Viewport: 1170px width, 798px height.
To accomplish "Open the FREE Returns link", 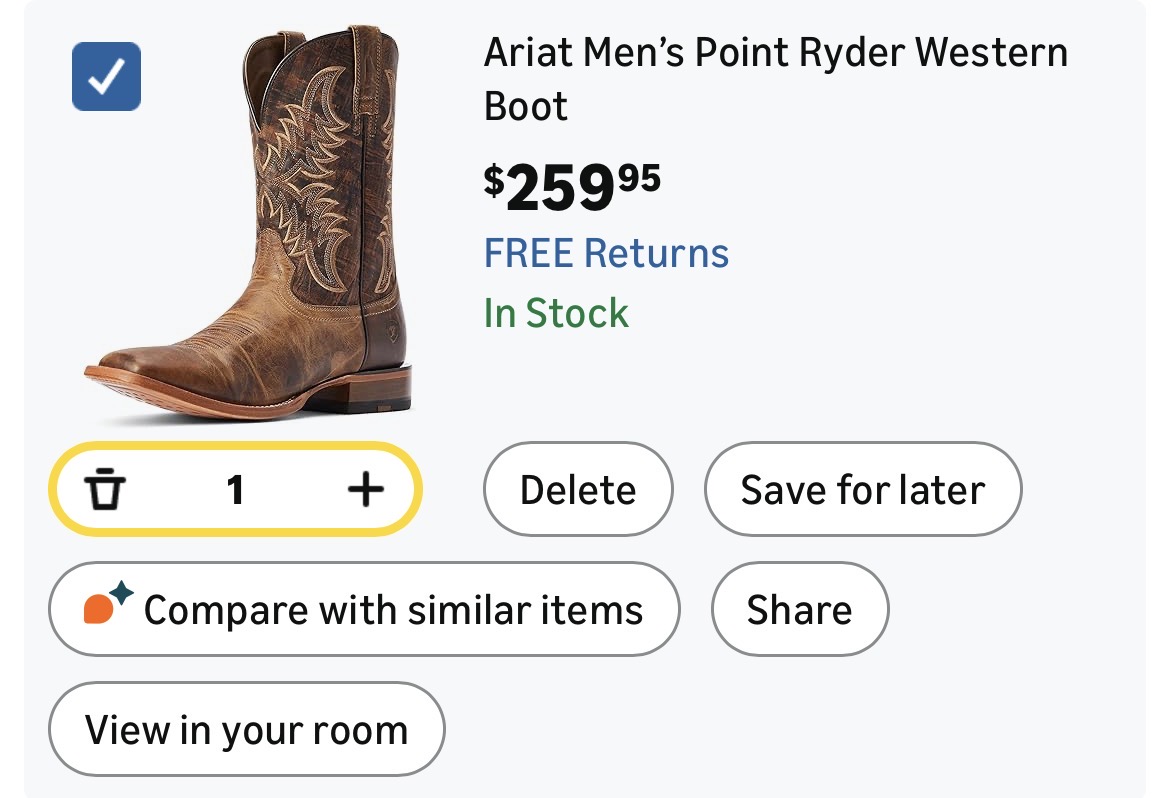I will click(606, 253).
